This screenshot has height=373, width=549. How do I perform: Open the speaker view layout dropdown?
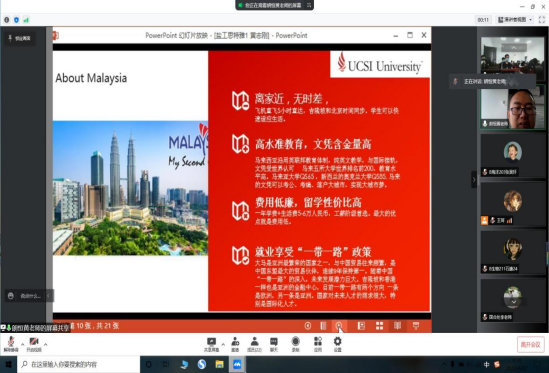coord(515,20)
